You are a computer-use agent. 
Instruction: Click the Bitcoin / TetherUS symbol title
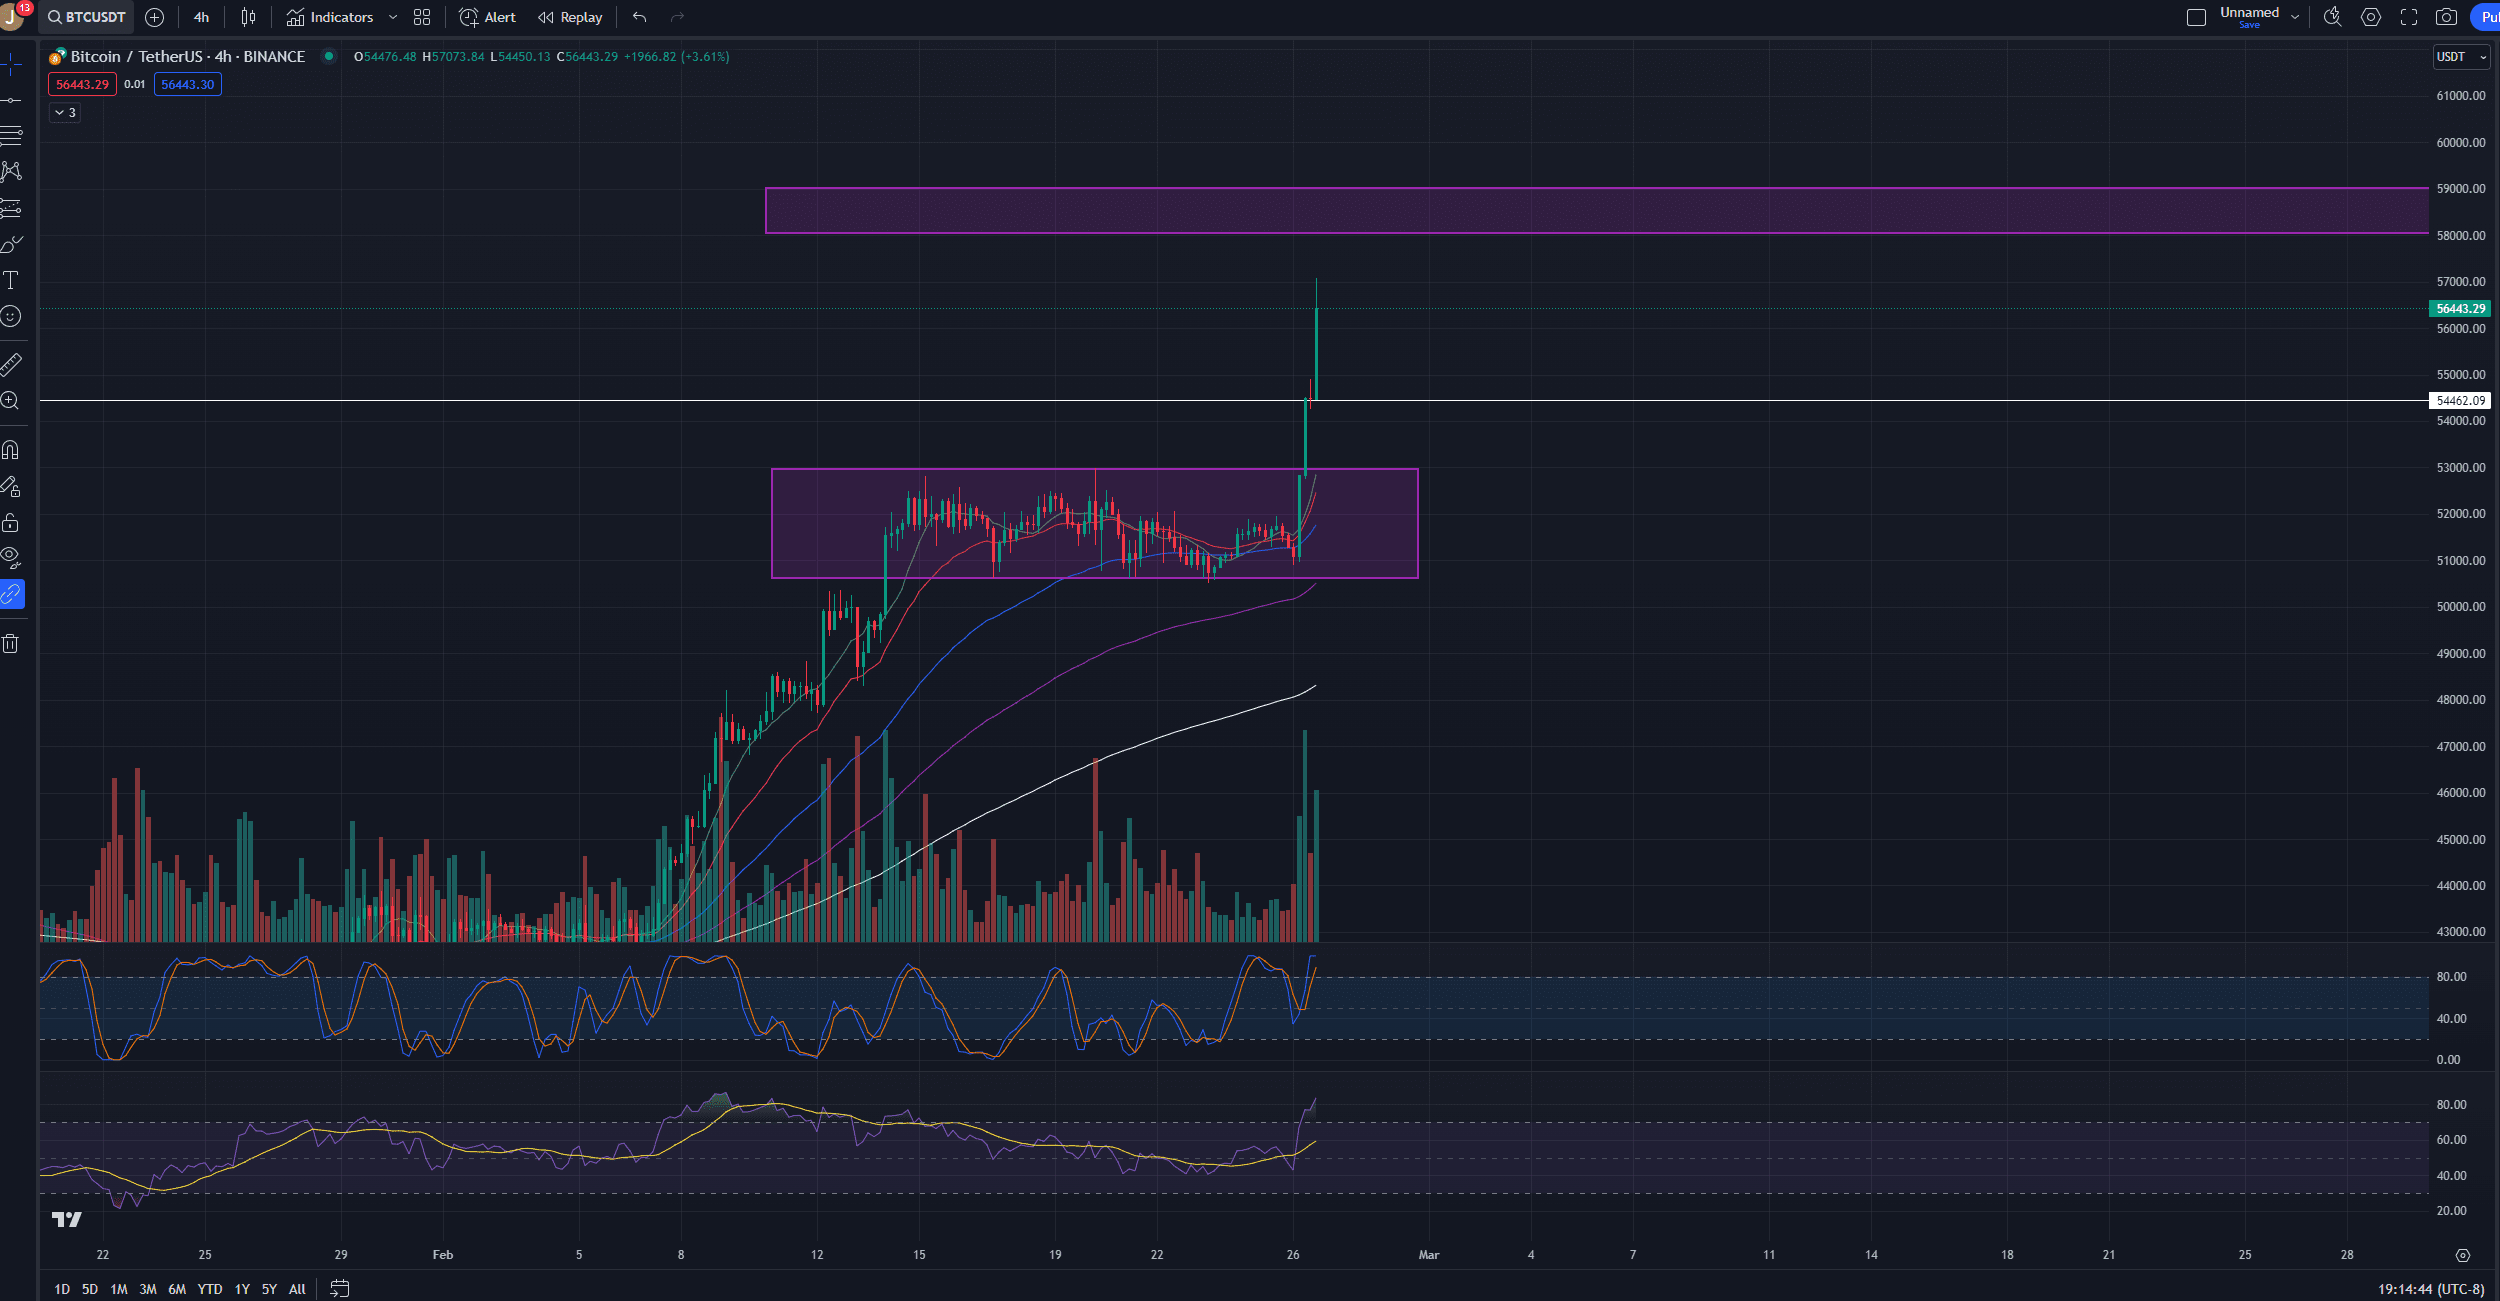(187, 57)
